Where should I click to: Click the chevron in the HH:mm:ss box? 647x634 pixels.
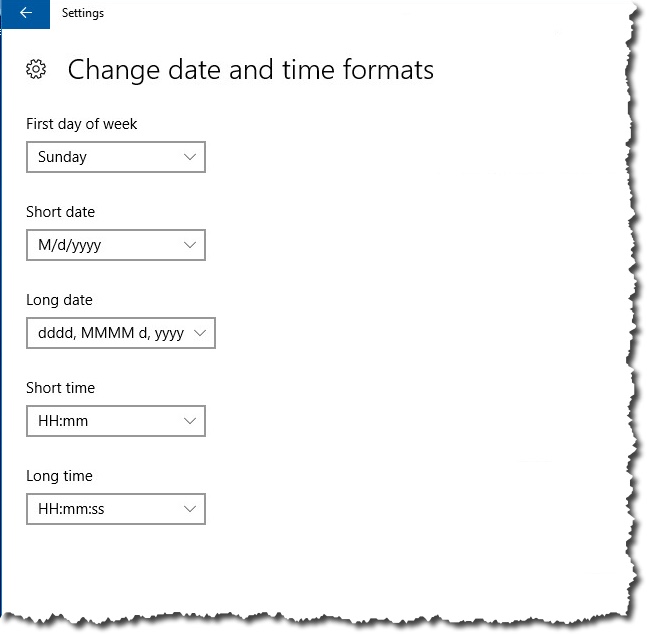click(x=190, y=509)
